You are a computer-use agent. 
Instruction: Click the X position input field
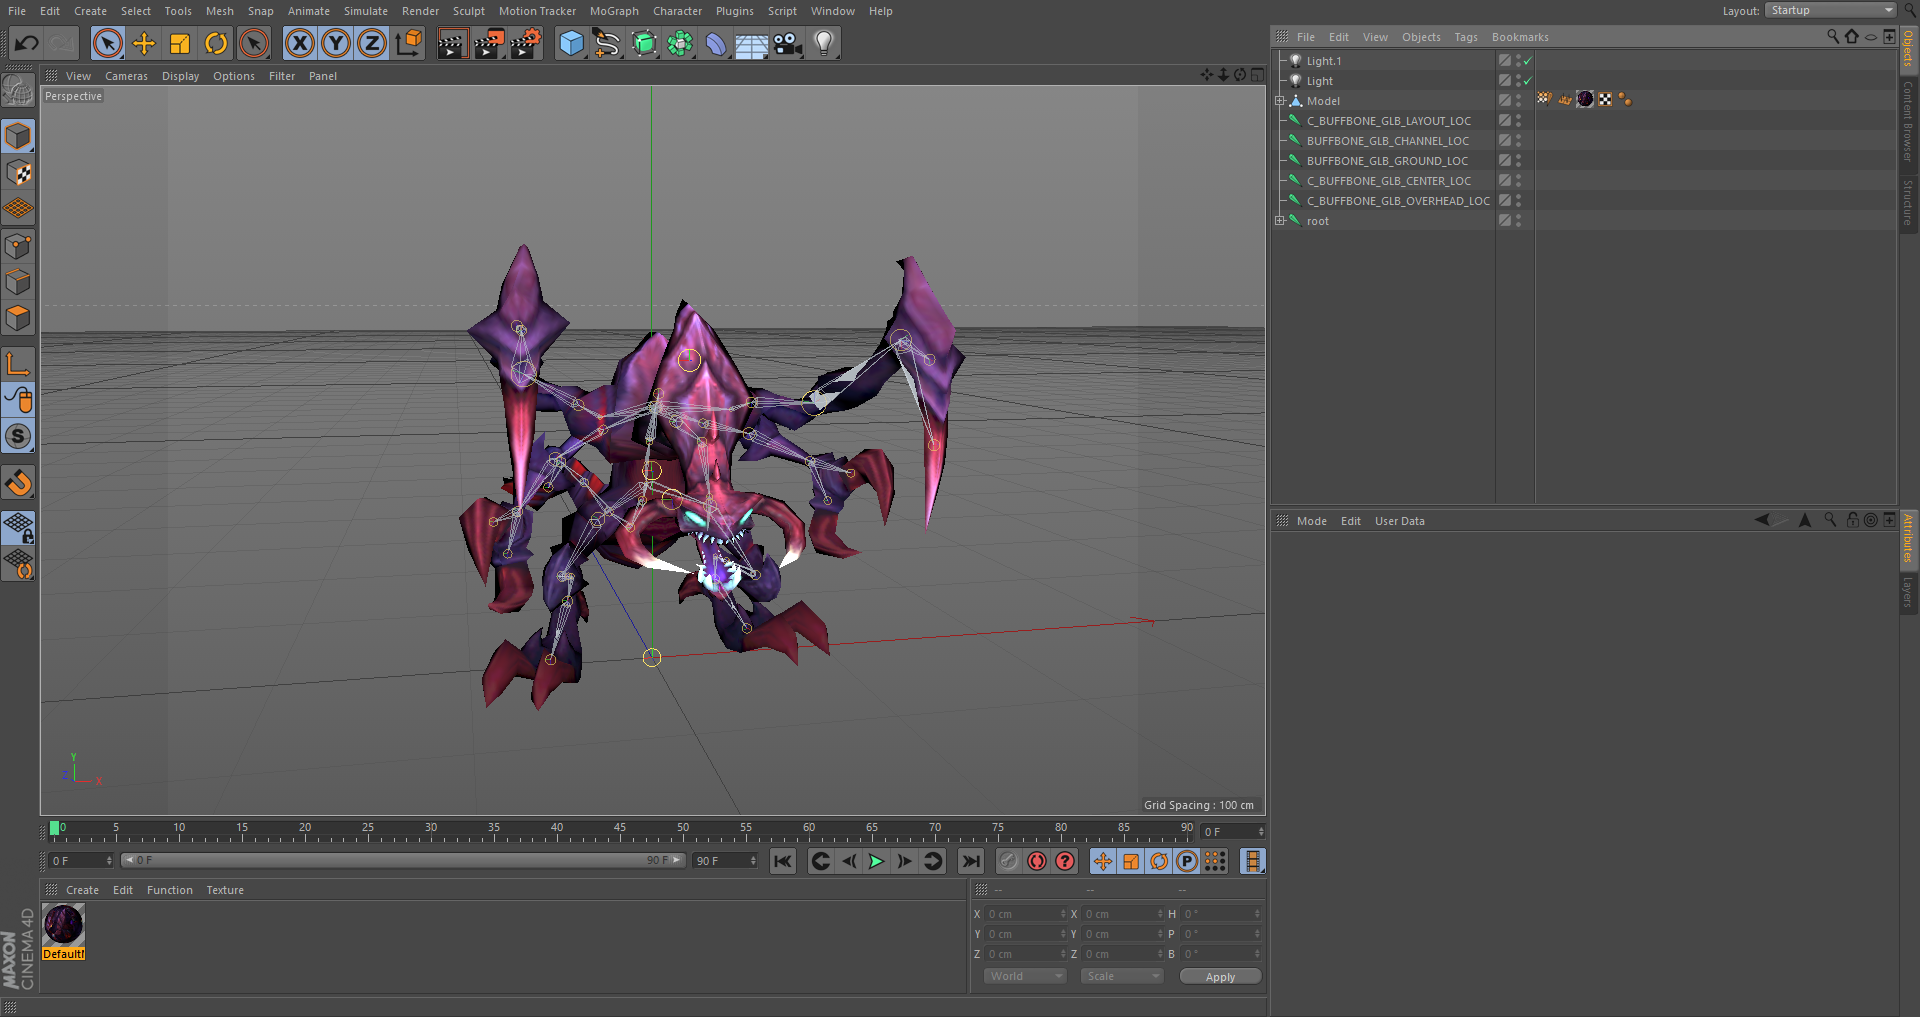coord(1026,914)
